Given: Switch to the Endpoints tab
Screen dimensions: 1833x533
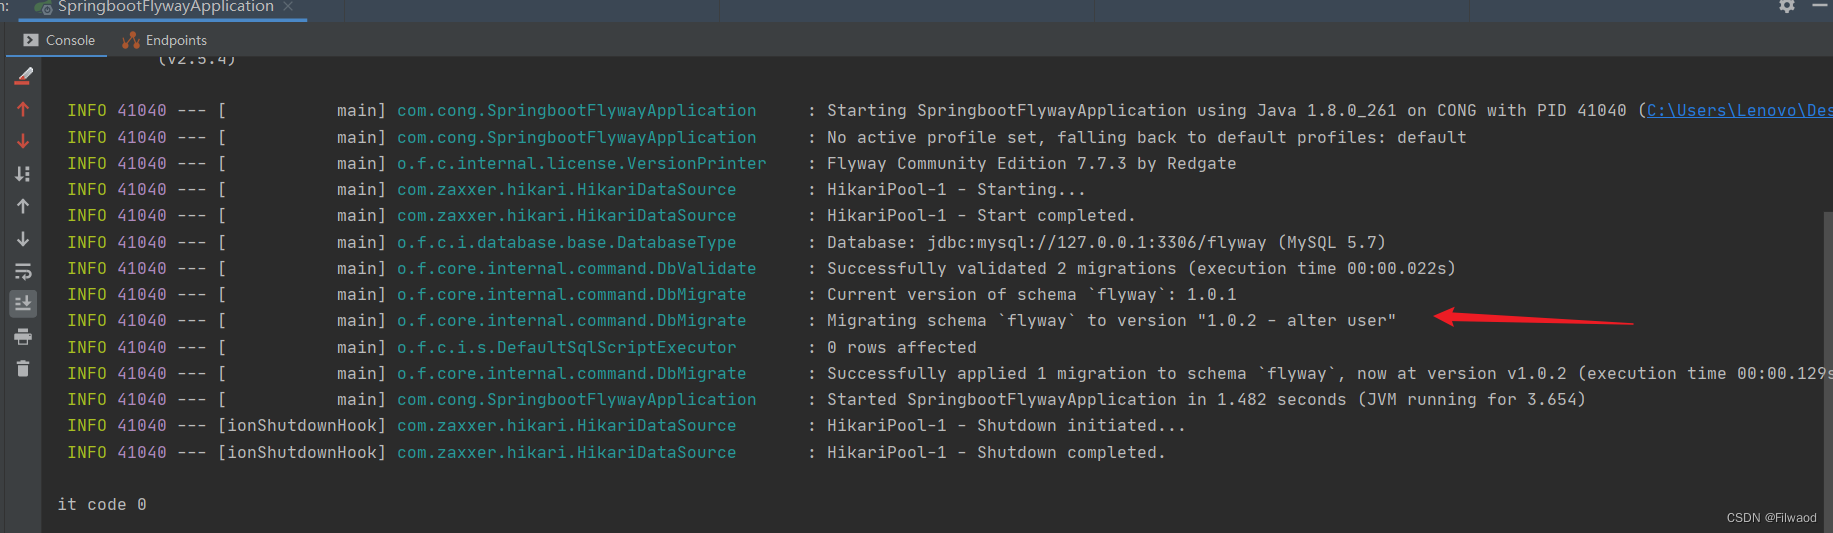Looking at the screenshot, I should coord(164,40).
